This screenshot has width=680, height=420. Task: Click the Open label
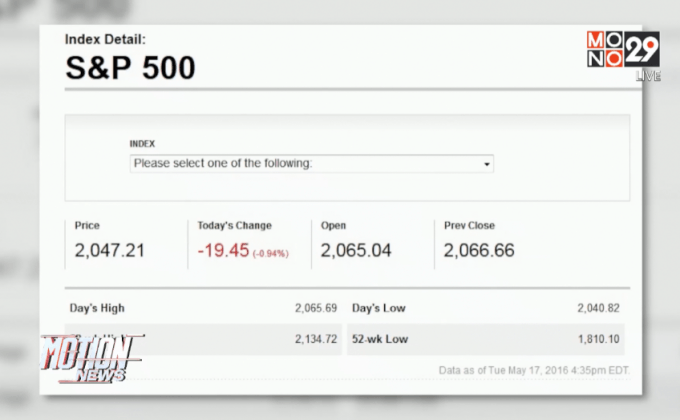(333, 226)
